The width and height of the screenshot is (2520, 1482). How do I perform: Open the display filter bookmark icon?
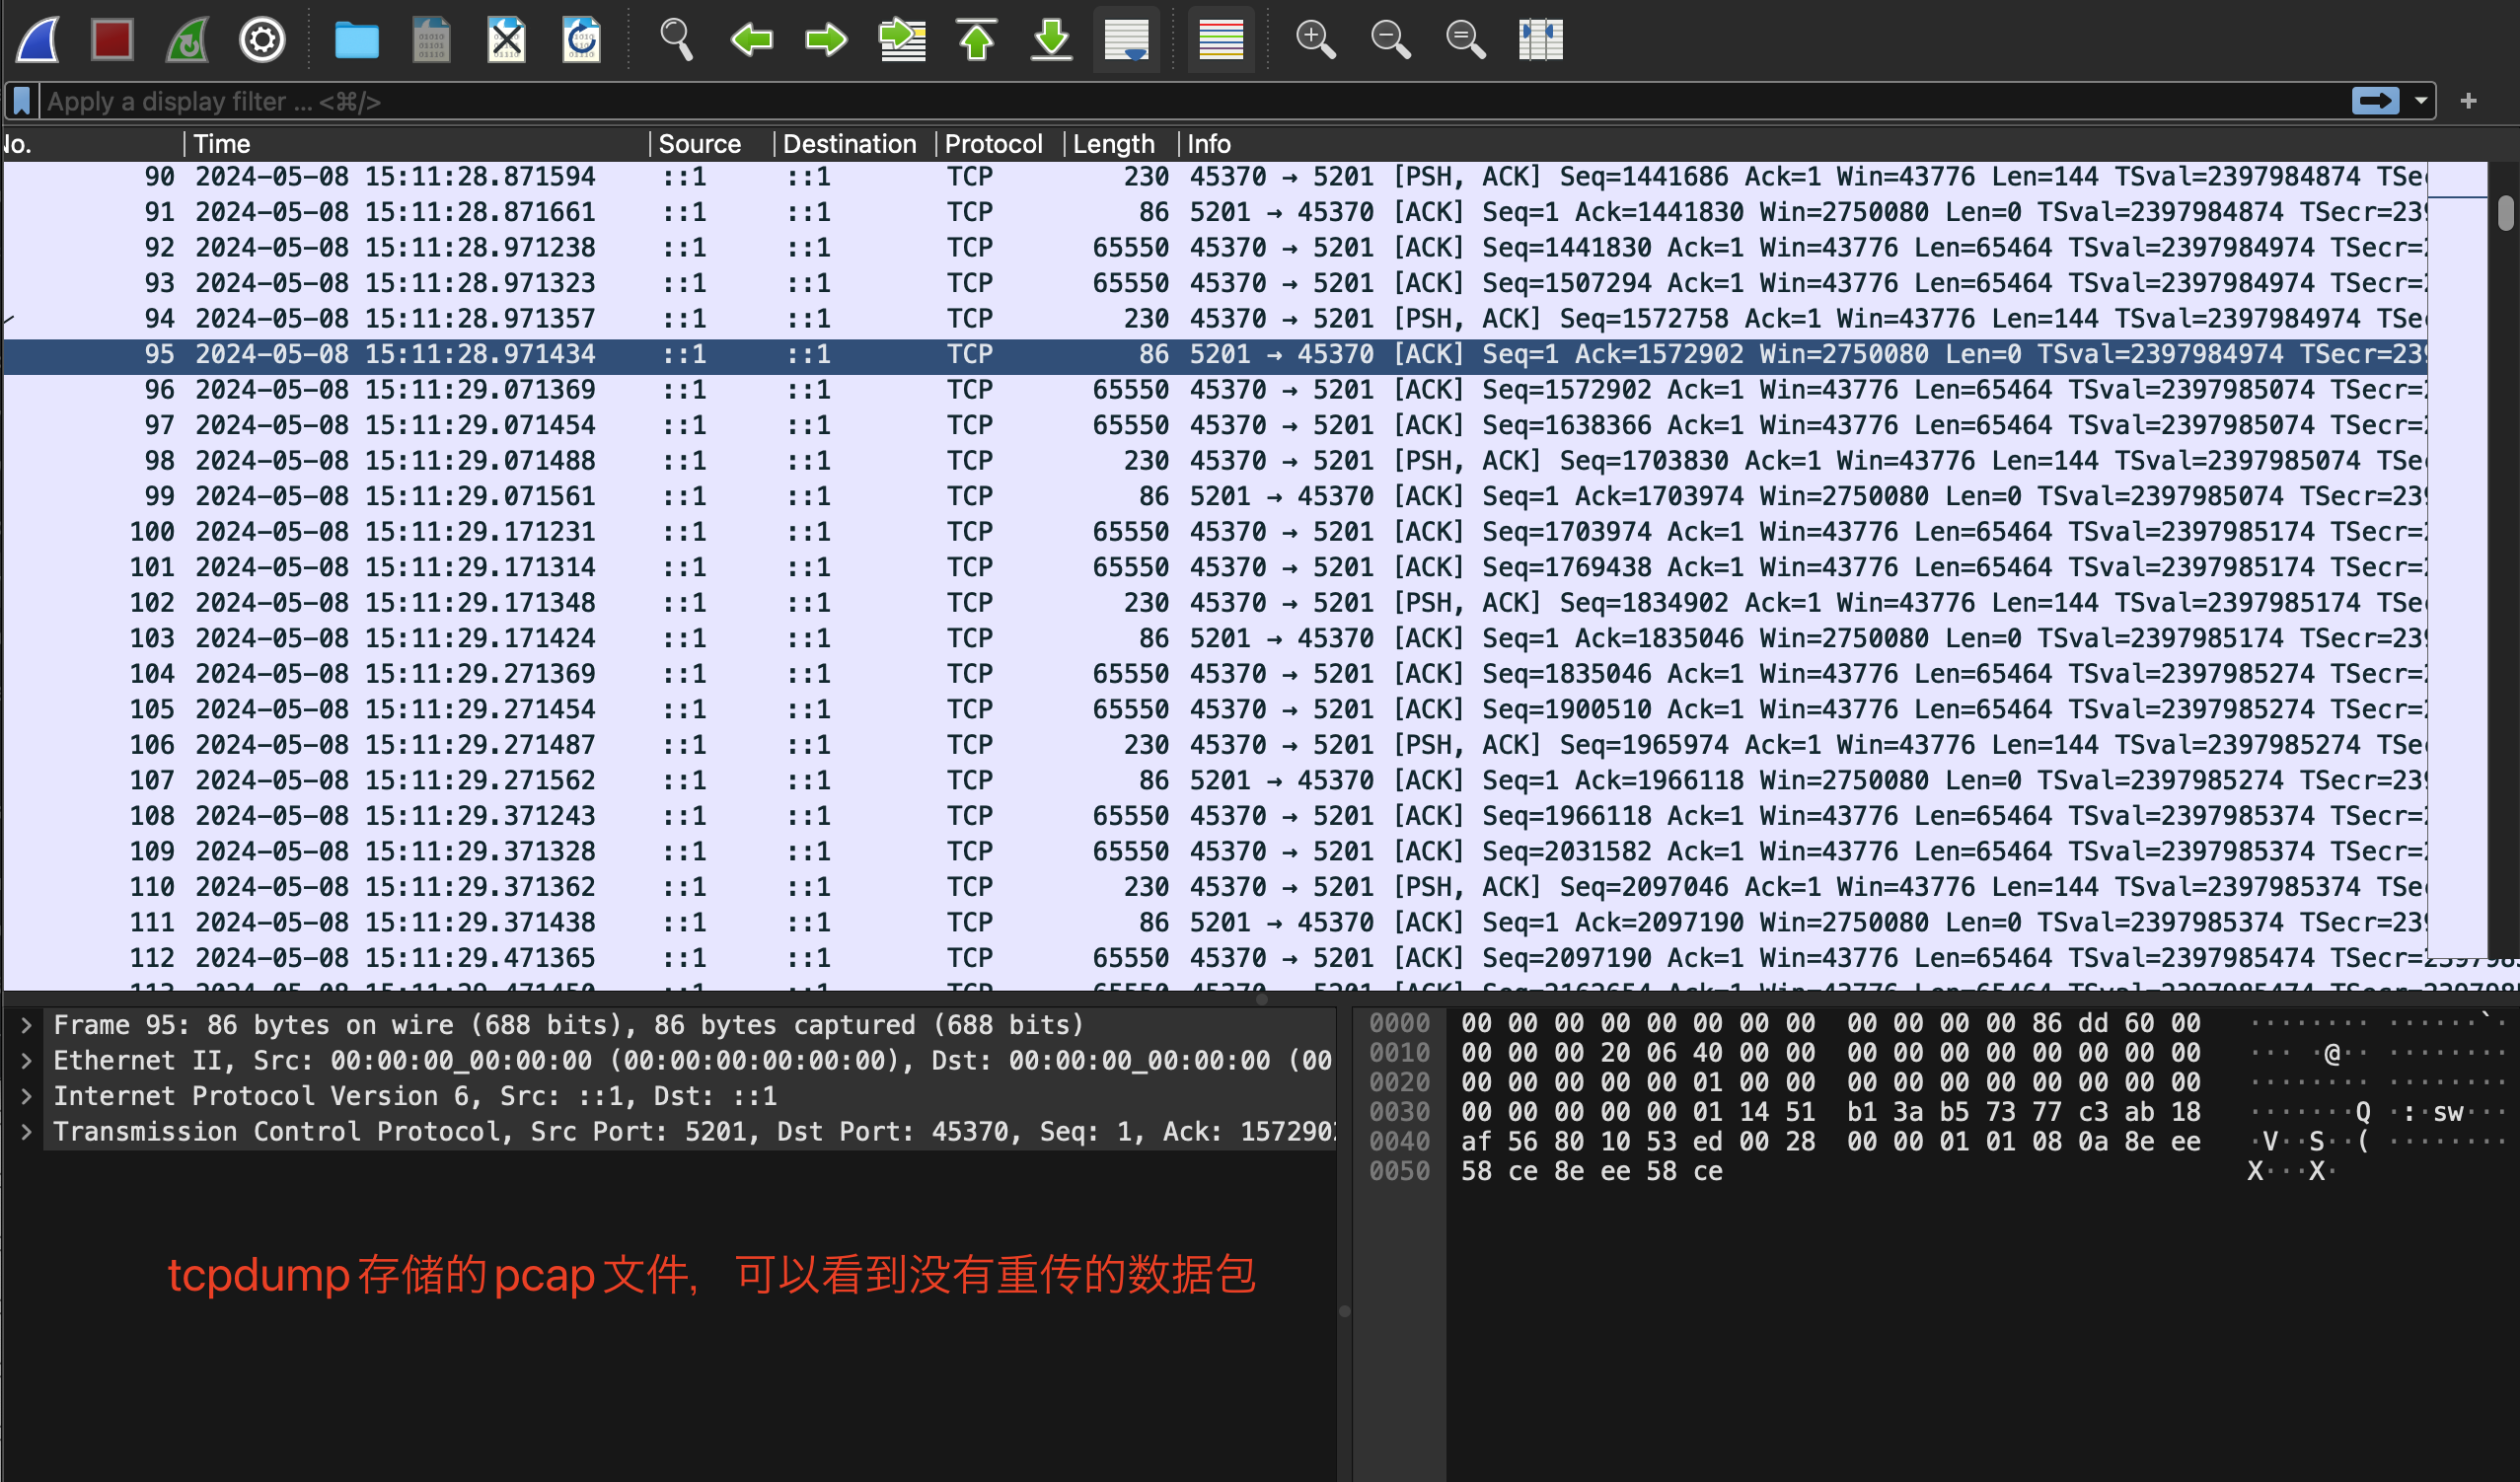point(22,101)
